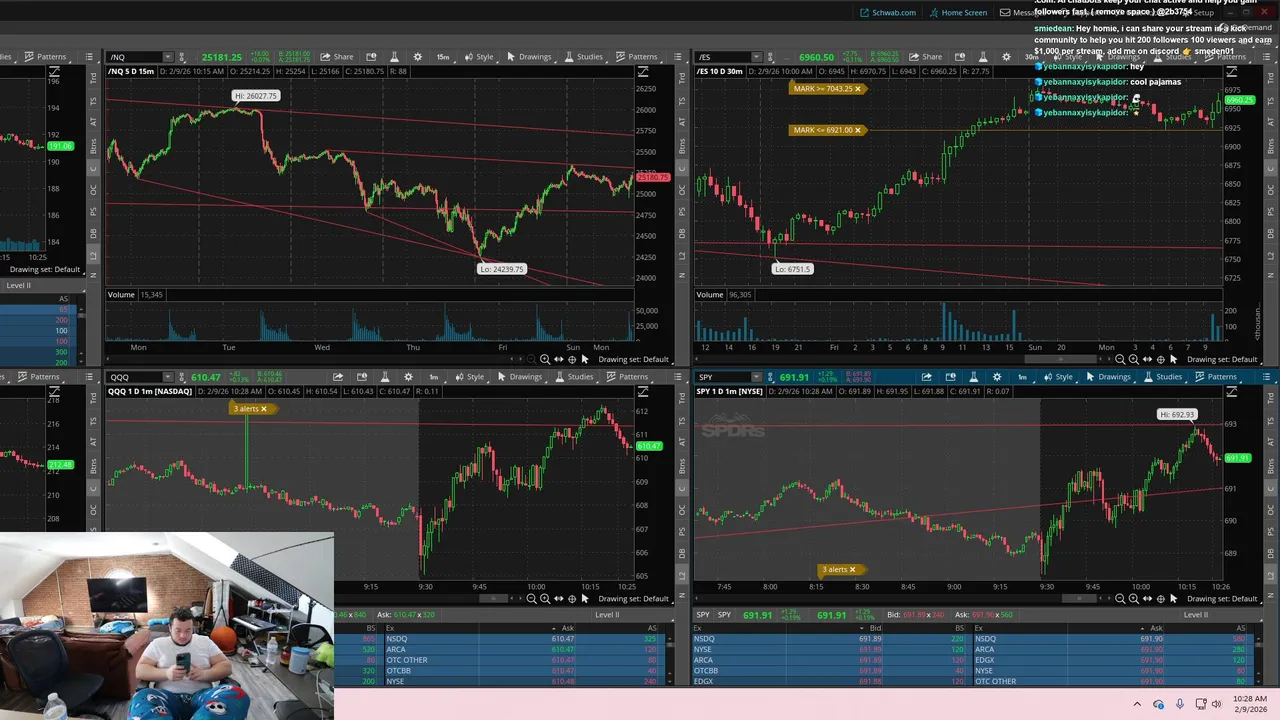
Task: Select the pointer cursor below /NQ chart
Action: [585, 359]
